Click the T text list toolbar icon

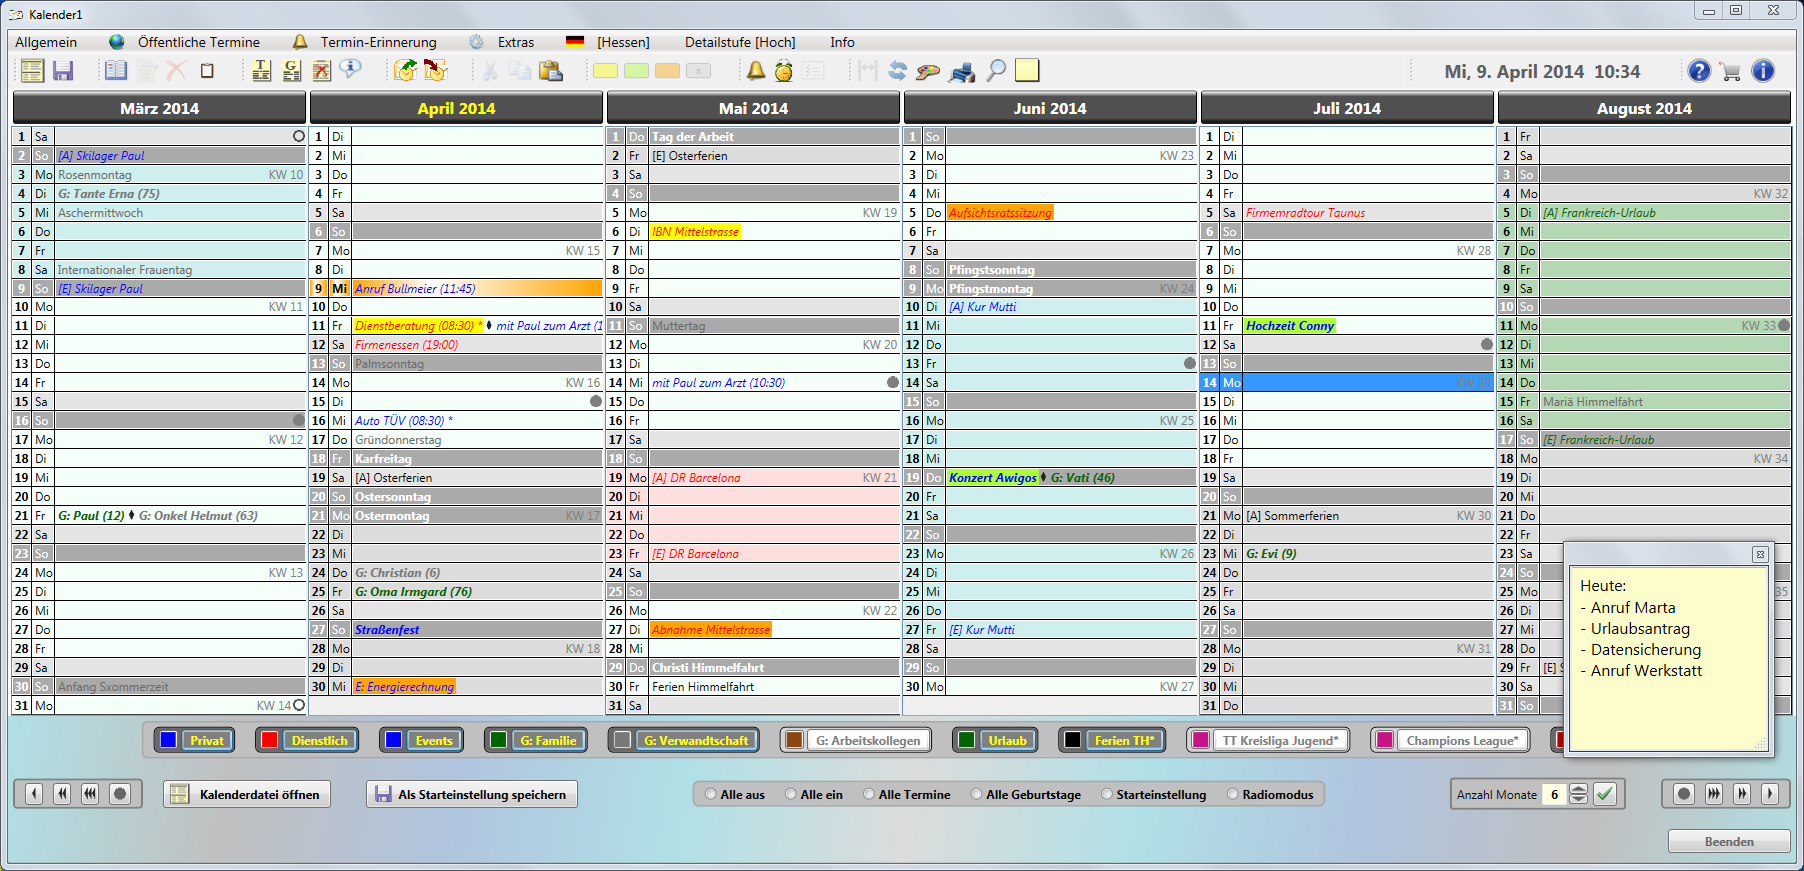click(261, 71)
